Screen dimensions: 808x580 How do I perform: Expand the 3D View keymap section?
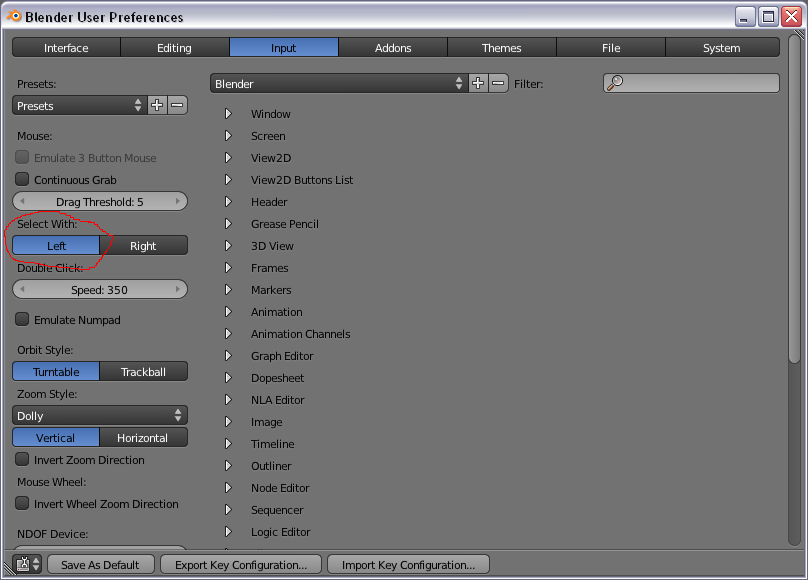tap(228, 246)
